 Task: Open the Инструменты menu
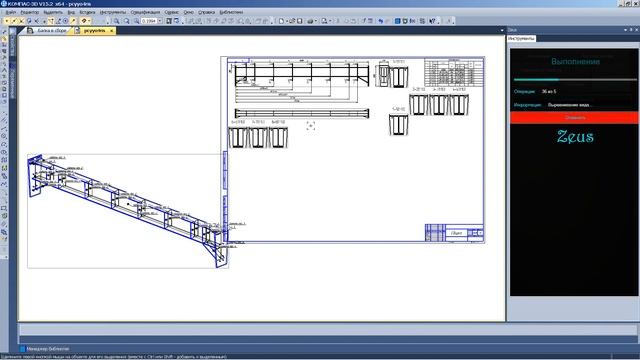(x=113, y=12)
